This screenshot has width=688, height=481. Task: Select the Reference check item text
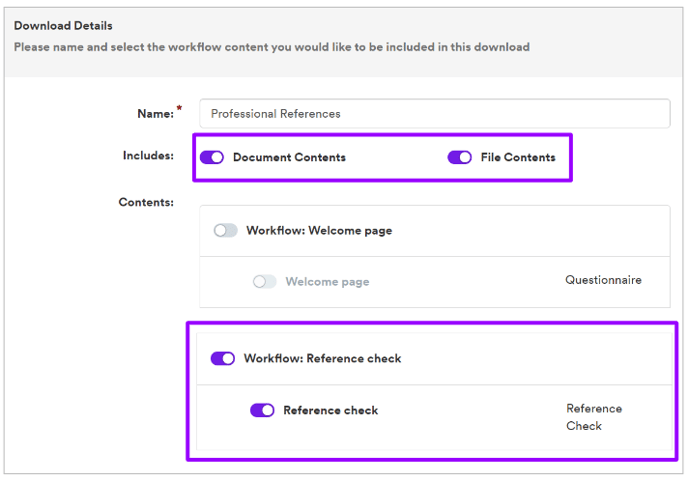(330, 410)
